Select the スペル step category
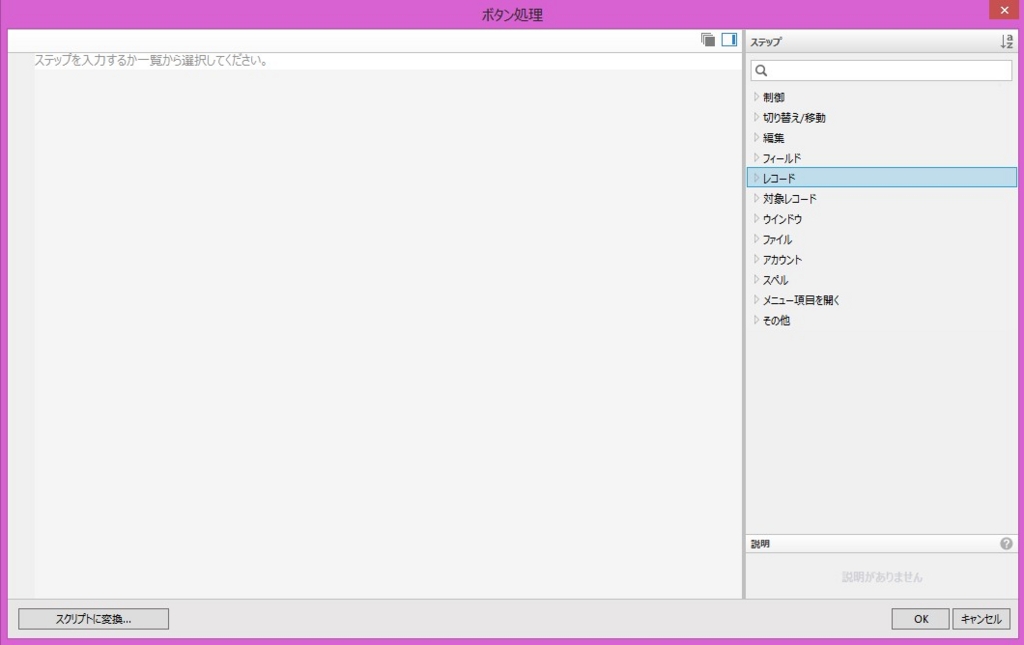The height and width of the screenshot is (645, 1024). point(776,279)
